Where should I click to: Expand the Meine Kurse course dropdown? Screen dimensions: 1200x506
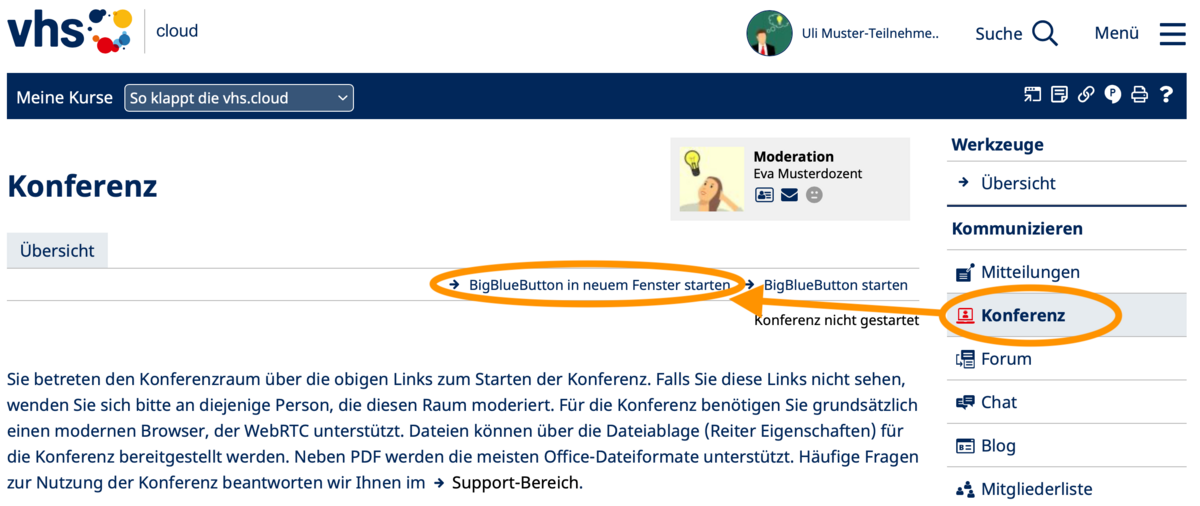tap(239, 98)
